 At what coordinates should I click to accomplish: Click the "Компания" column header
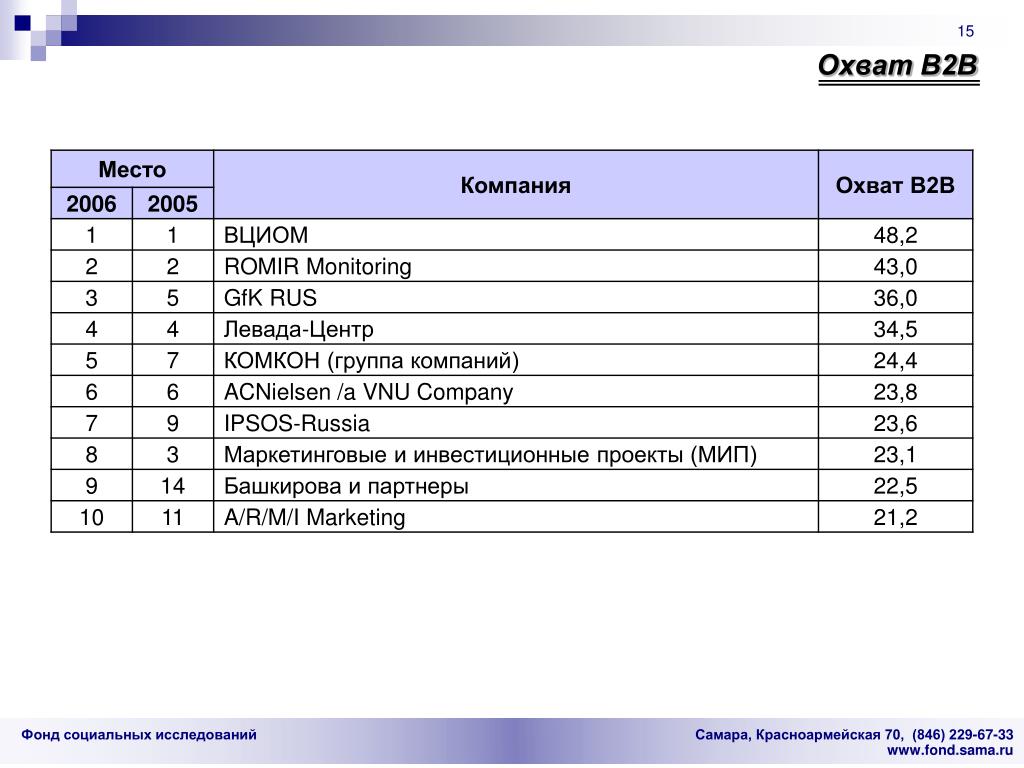point(515,185)
